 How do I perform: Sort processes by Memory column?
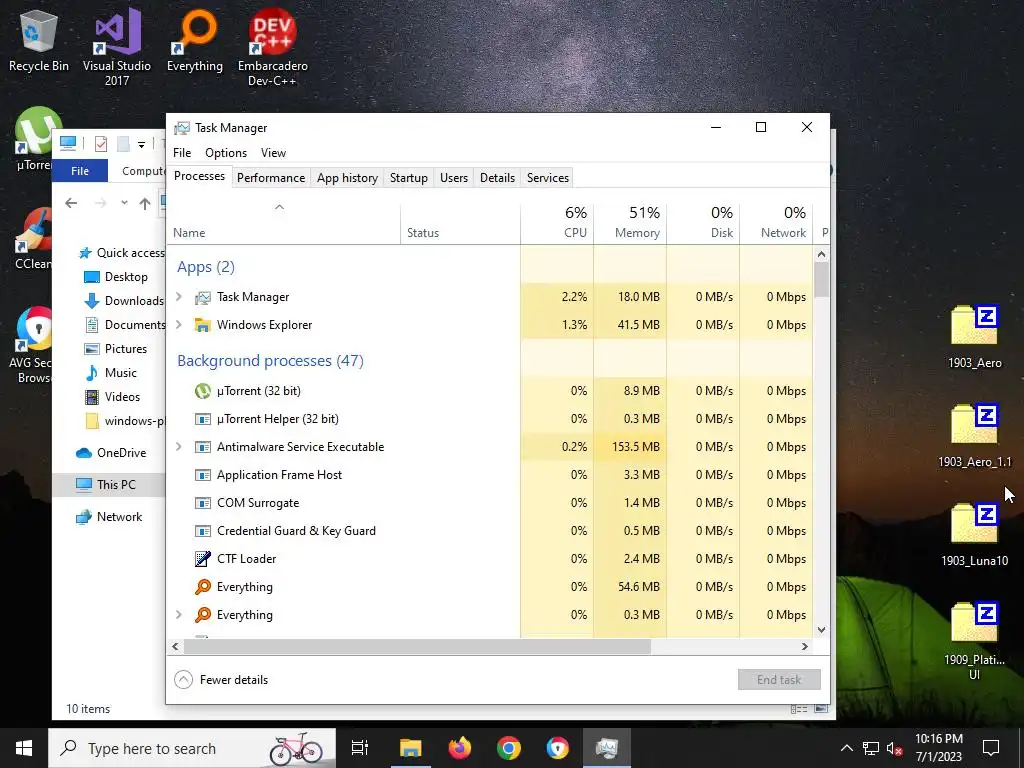point(630,223)
